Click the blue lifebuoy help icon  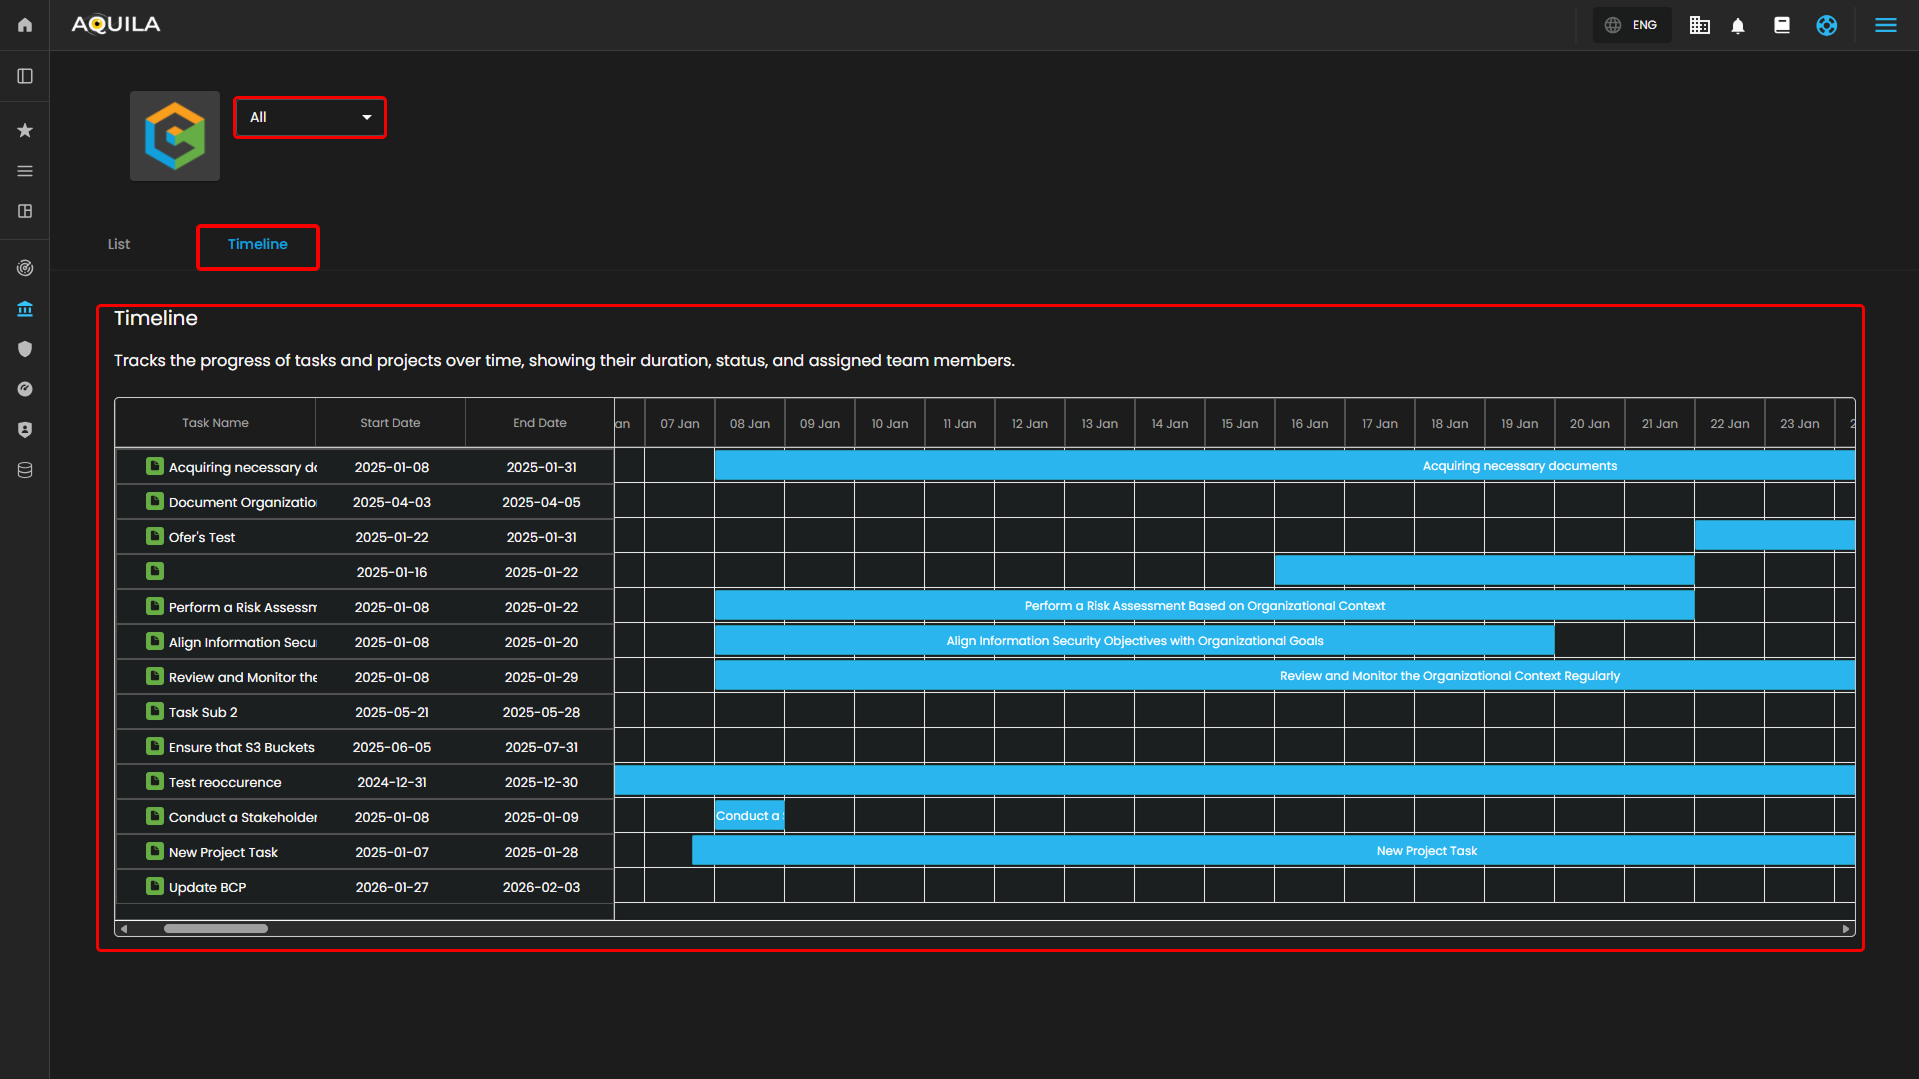[x=1826, y=26]
